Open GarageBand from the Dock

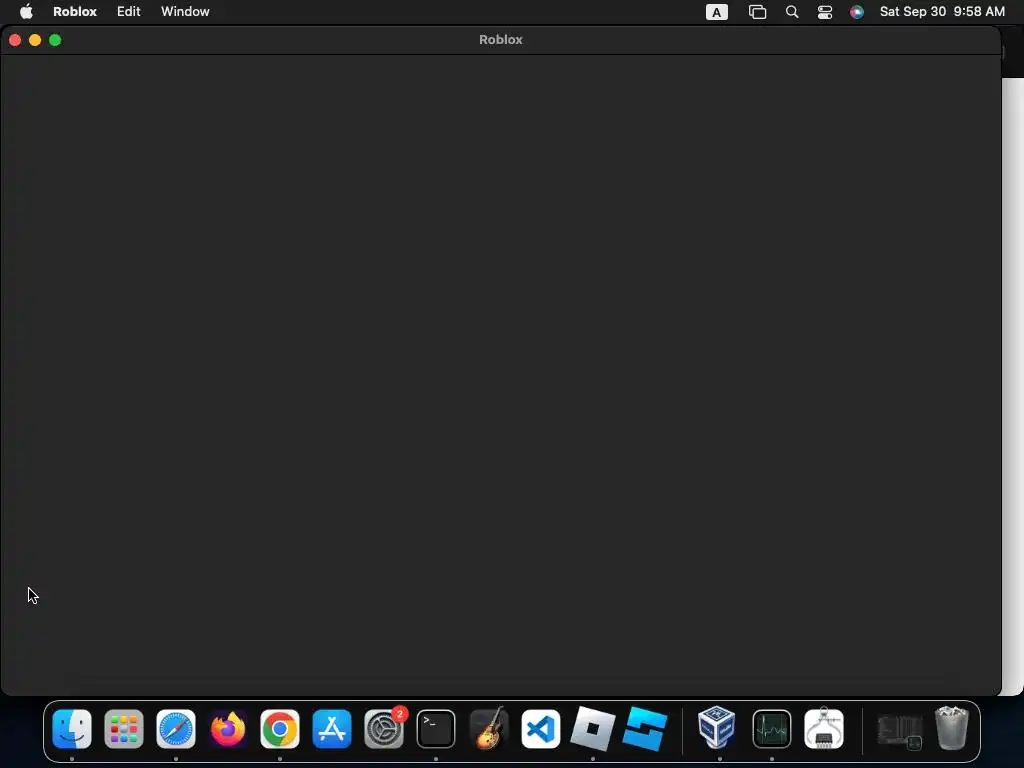pos(488,729)
